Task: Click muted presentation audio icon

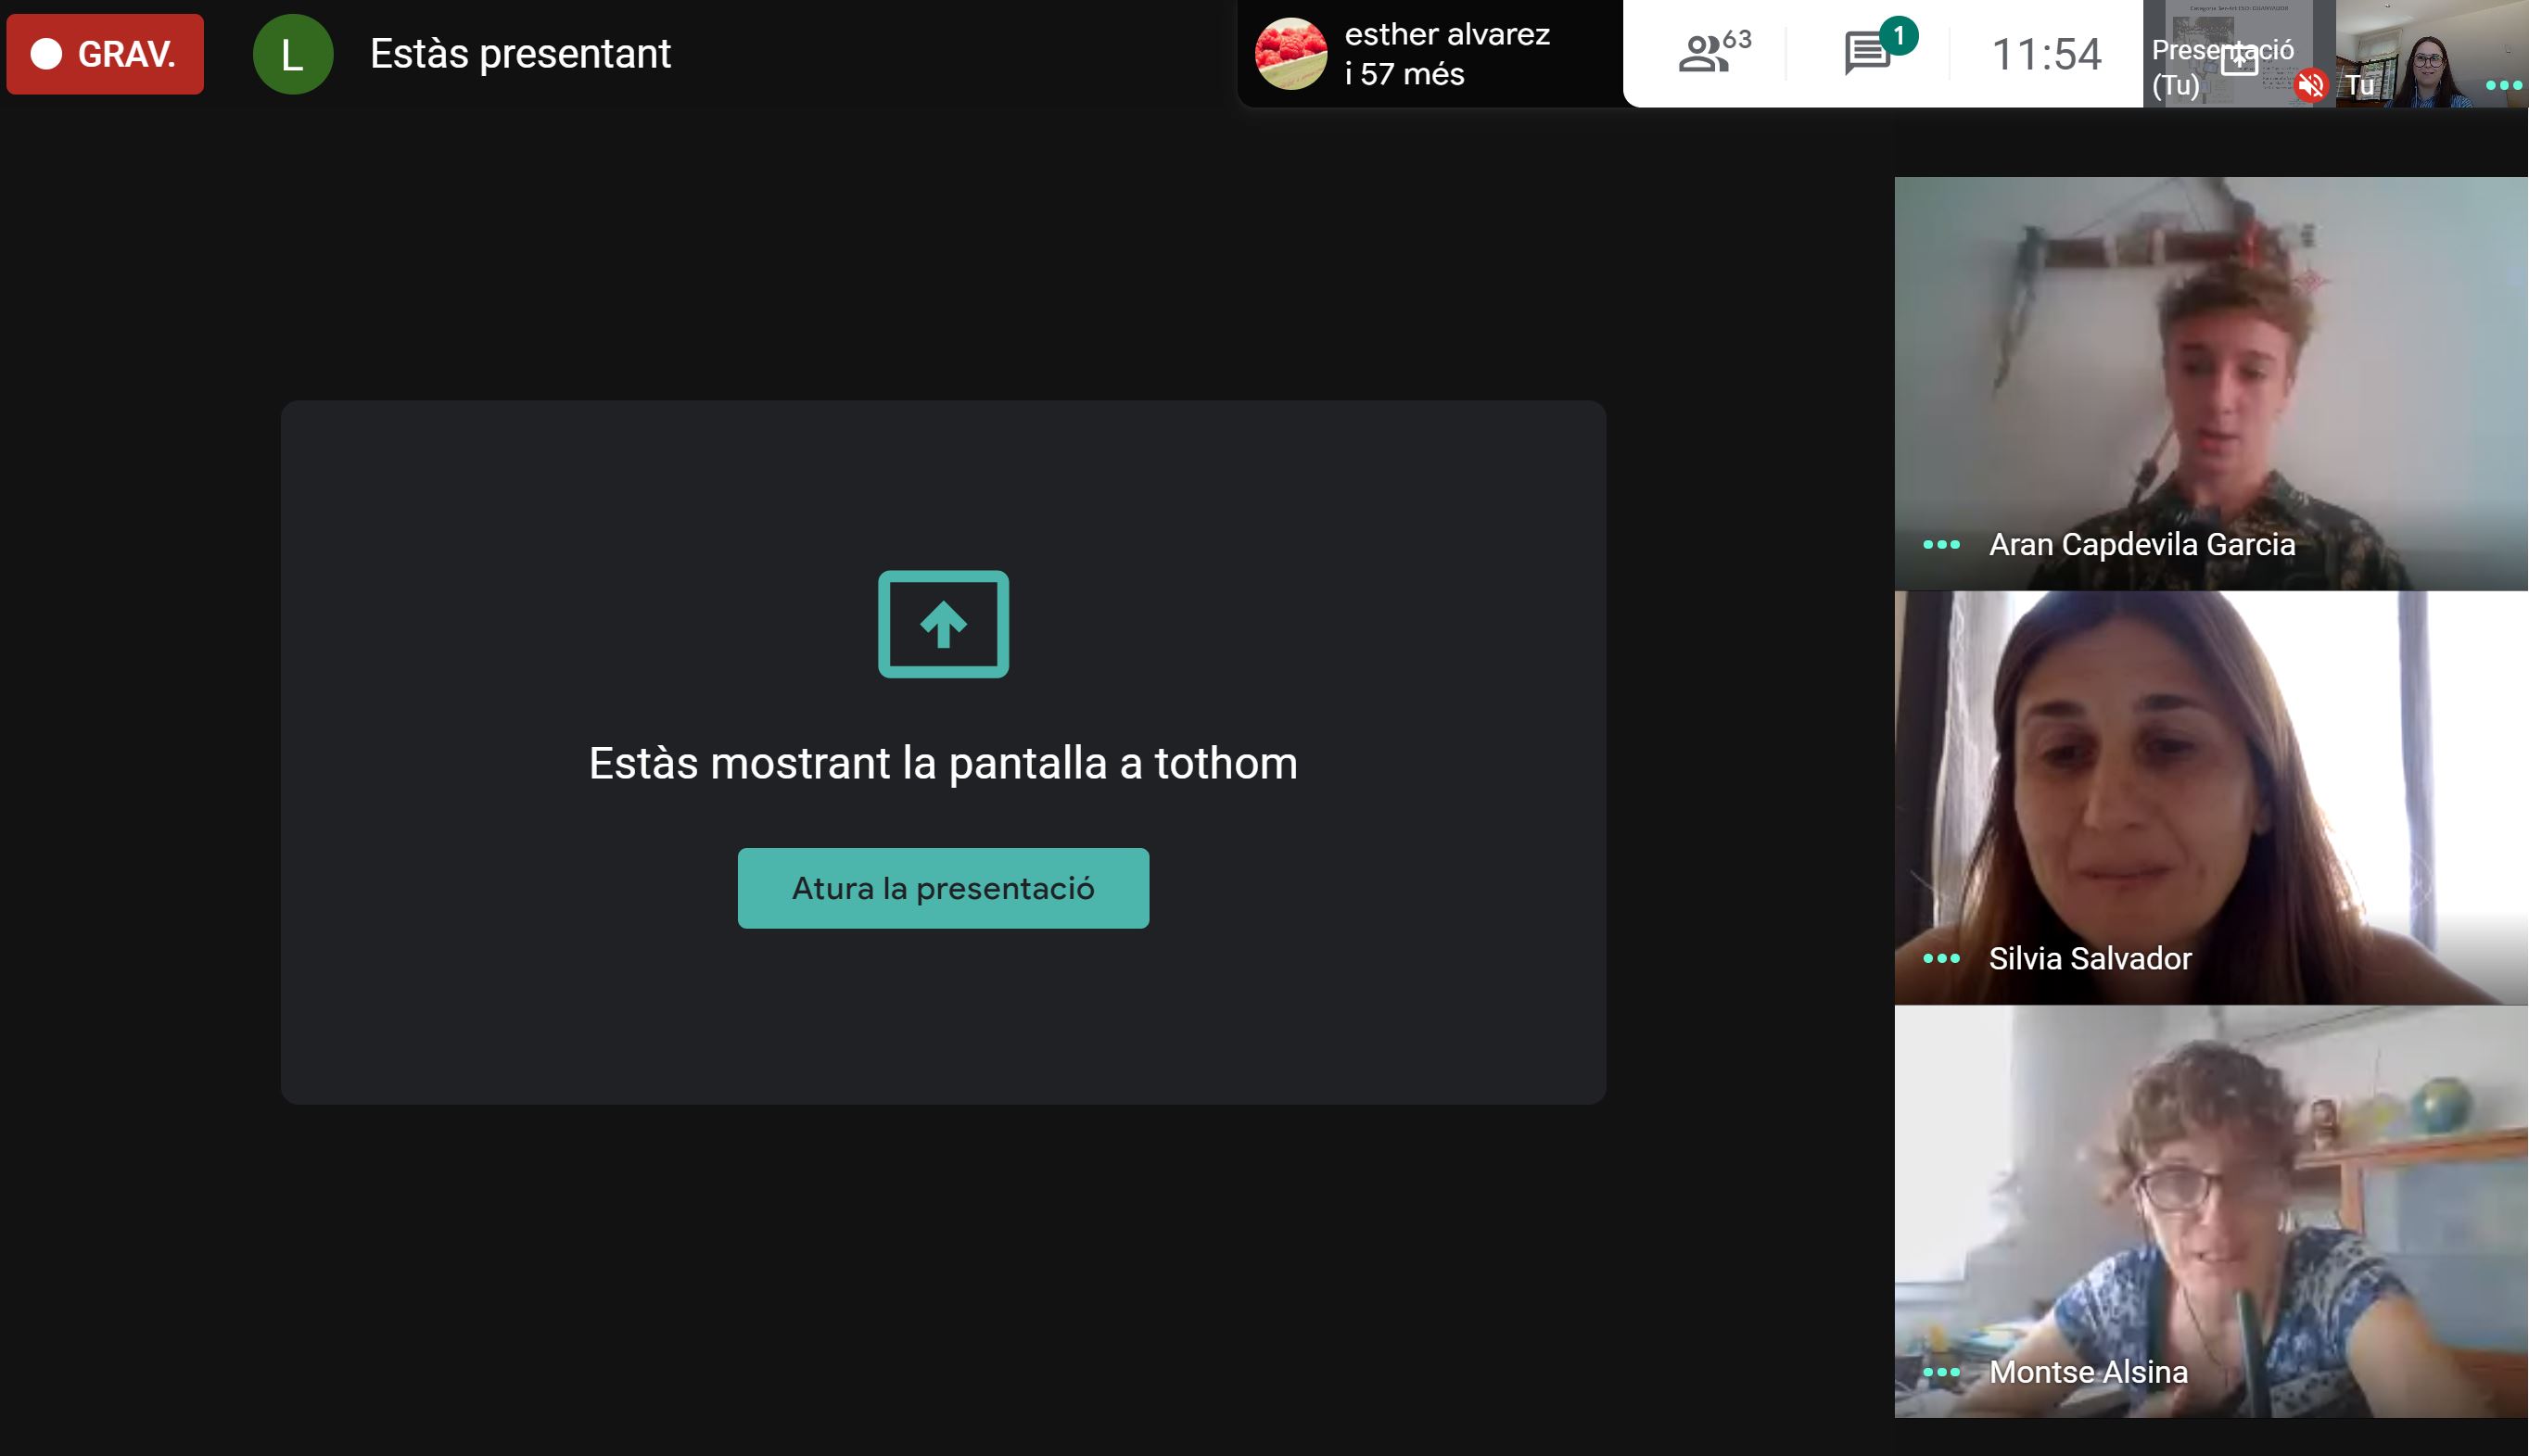Action: 2310,86
